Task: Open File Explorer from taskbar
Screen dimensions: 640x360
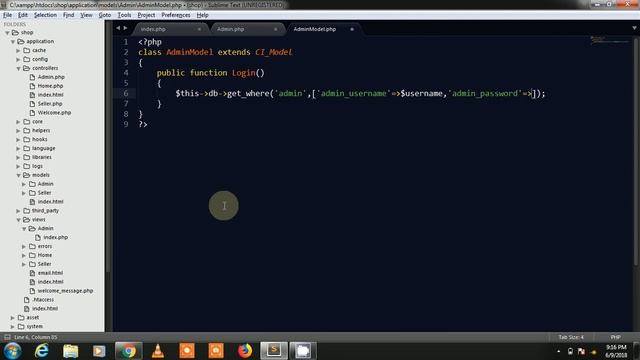Action: (x=70, y=351)
